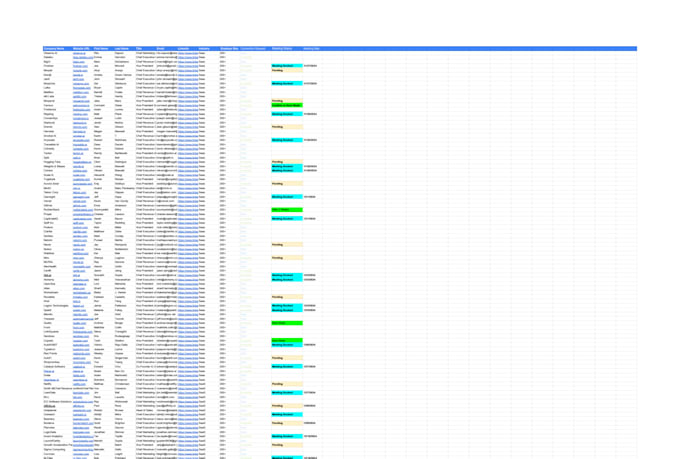Select the Website URL column header
The width and height of the screenshot is (680, 459).
pyautogui.click(x=82, y=49)
